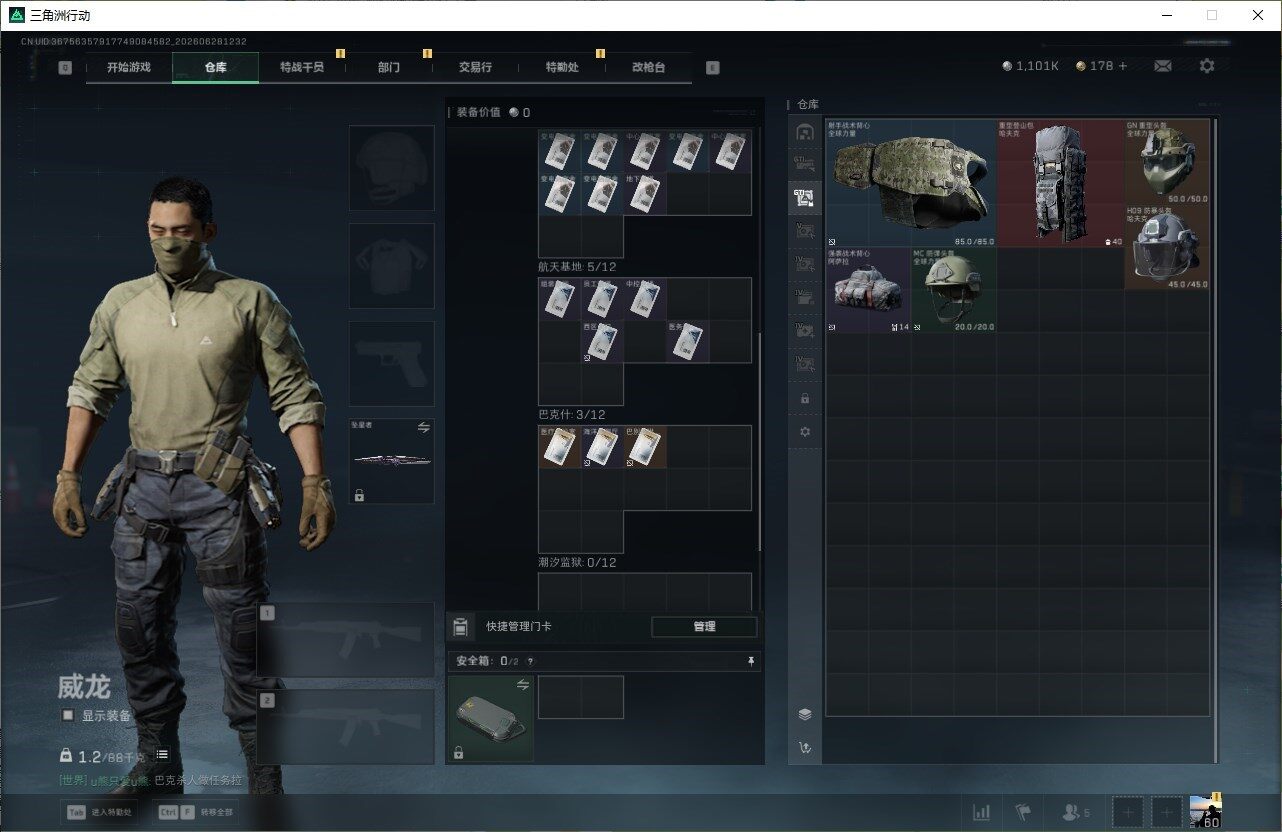Open the 特战干员 tab
The height and width of the screenshot is (832, 1282).
[301, 67]
